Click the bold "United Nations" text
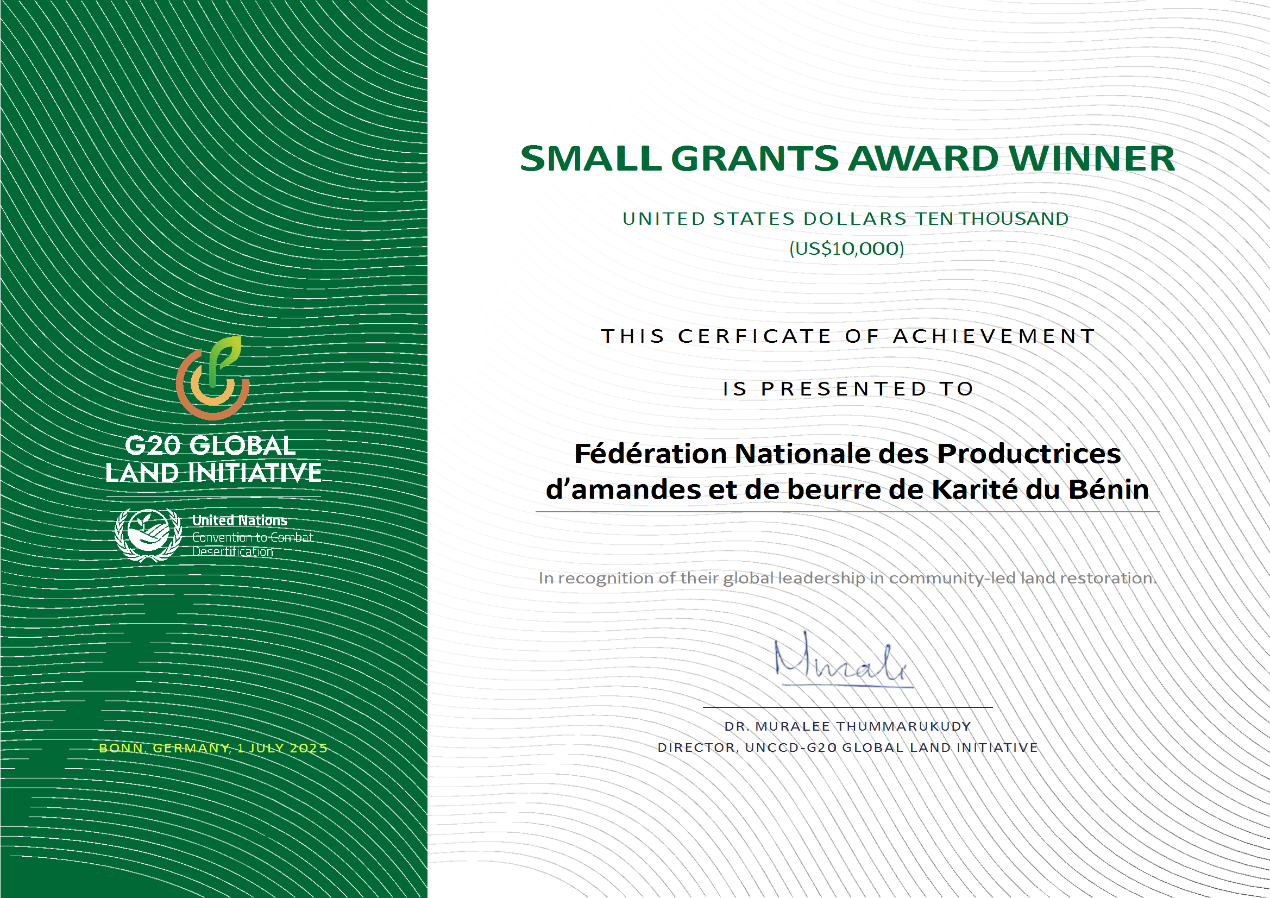This screenshot has height=898, width=1270. [239, 520]
